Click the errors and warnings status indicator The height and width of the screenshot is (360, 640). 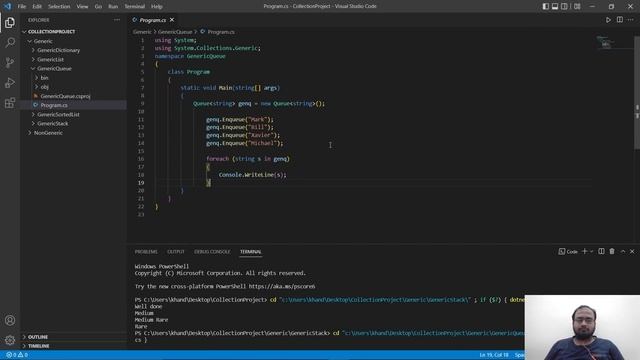(17, 355)
